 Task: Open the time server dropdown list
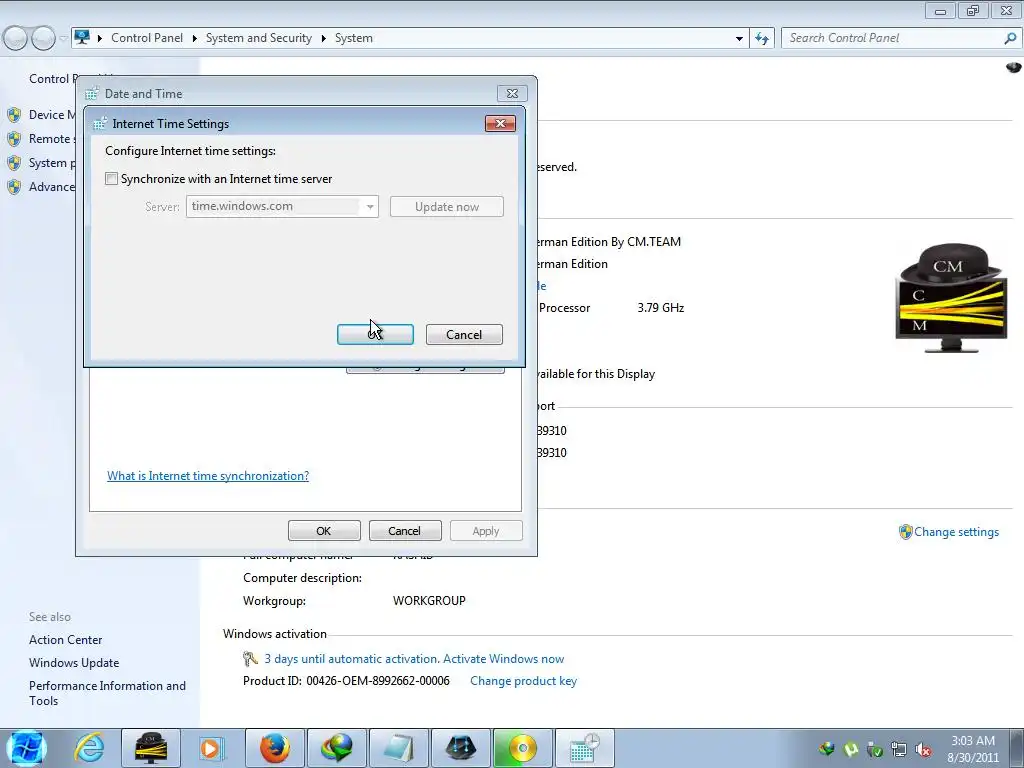pyautogui.click(x=370, y=206)
